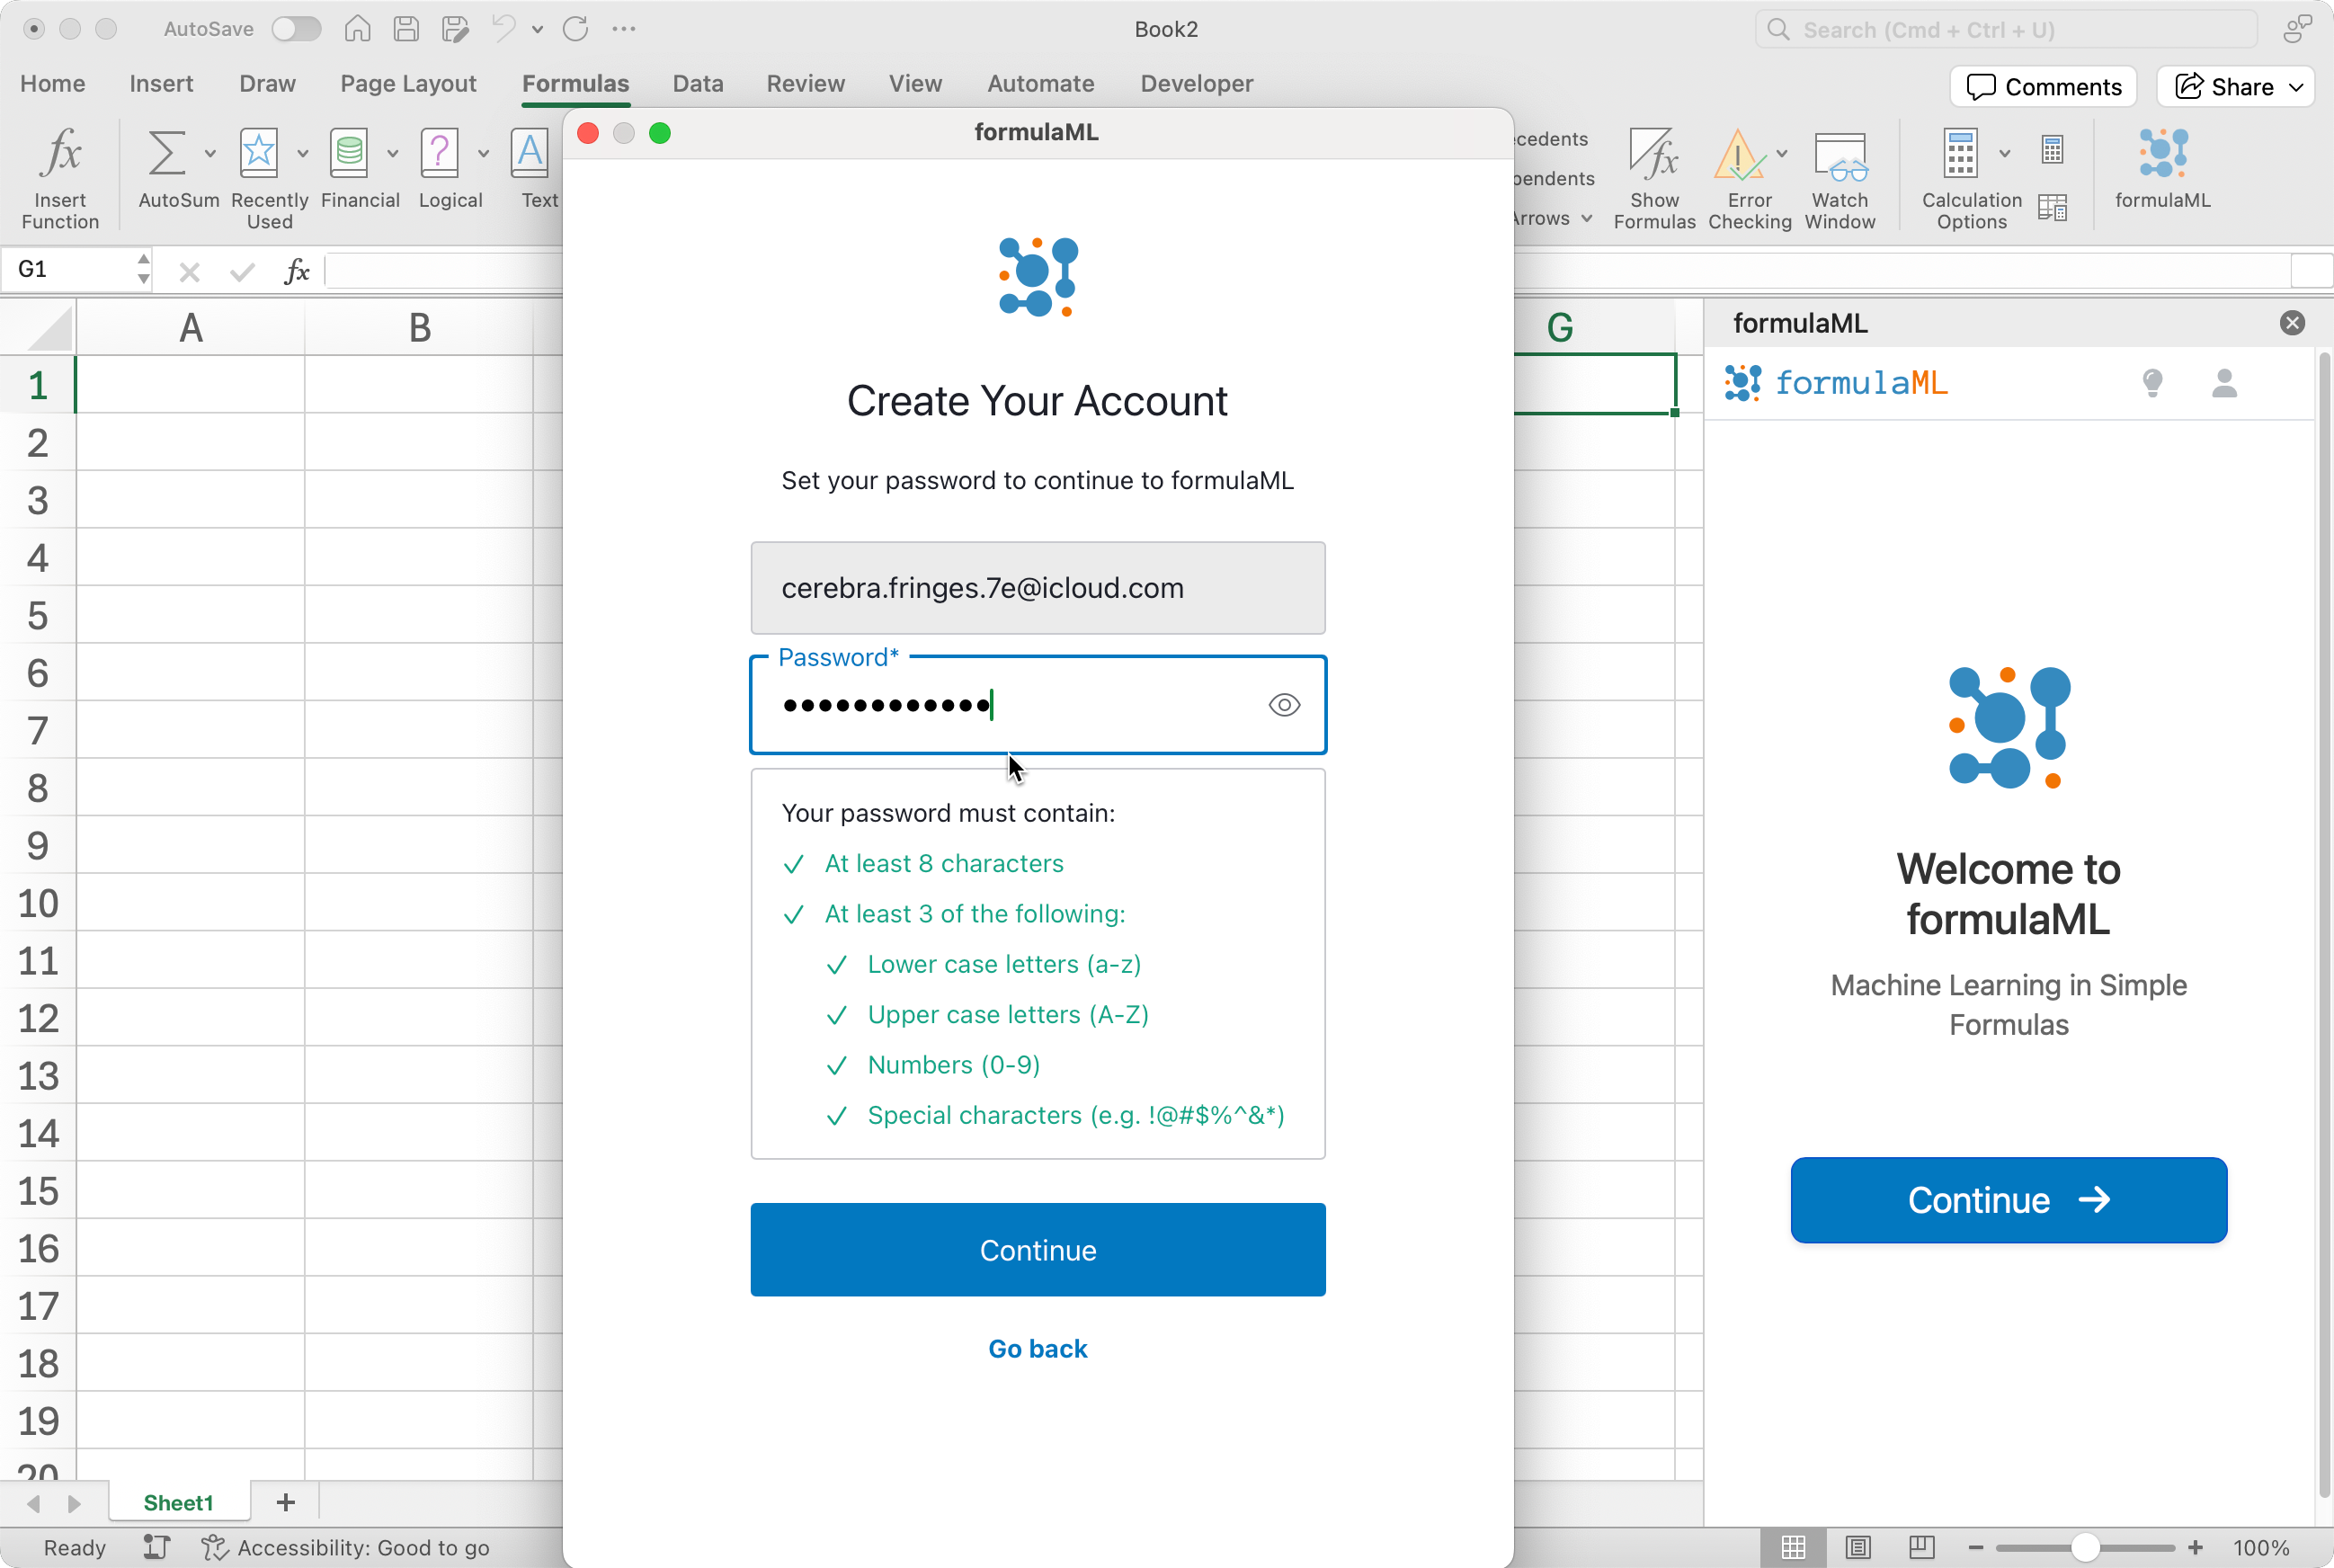Show password with the eye icon
The height and width of the screenshot is (1568, 2334).
[1284, 705]
